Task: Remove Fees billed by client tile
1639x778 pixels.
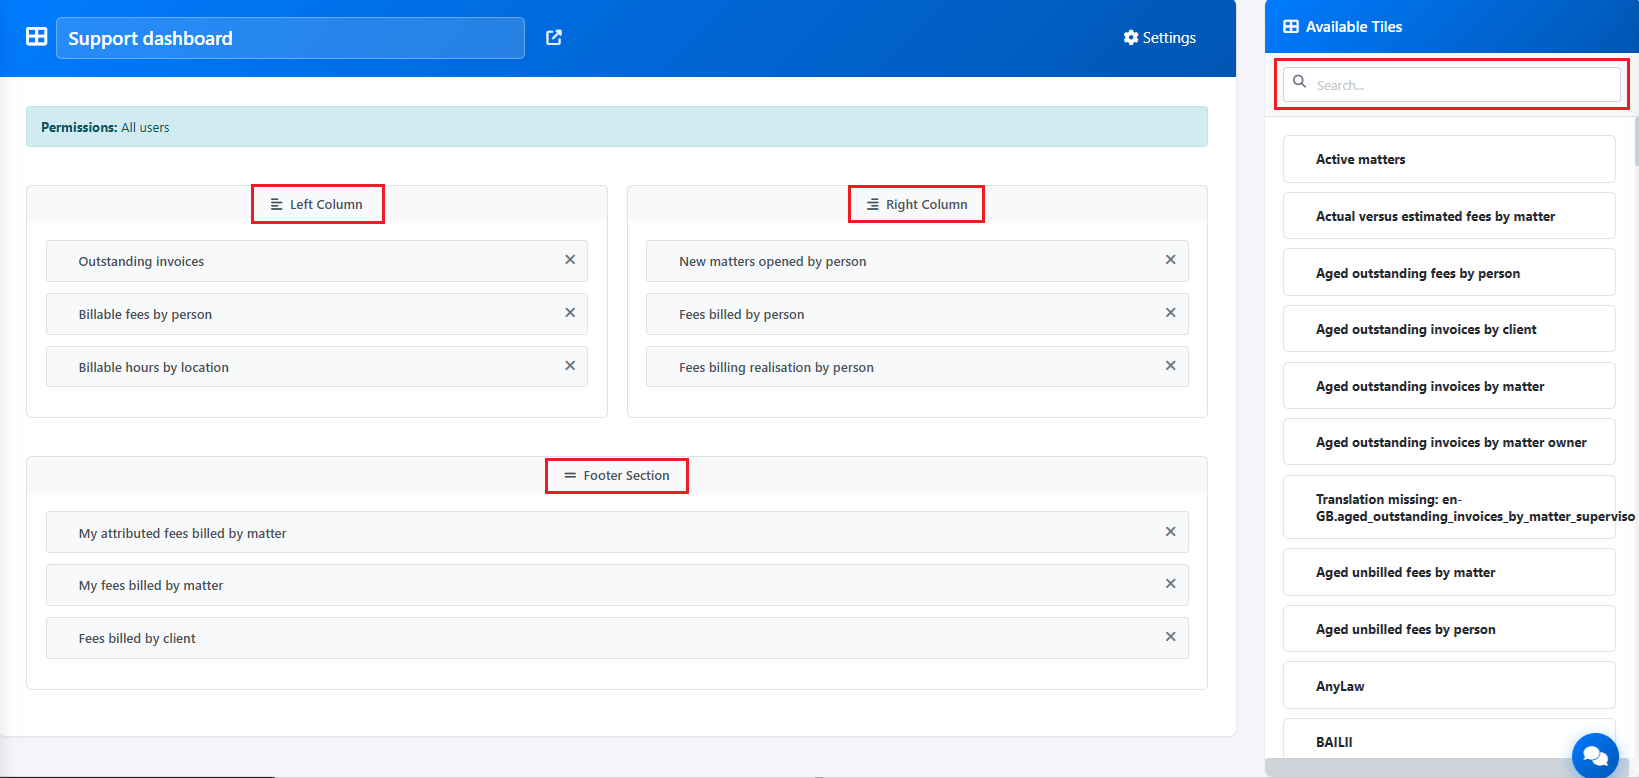Action: 1170,637
